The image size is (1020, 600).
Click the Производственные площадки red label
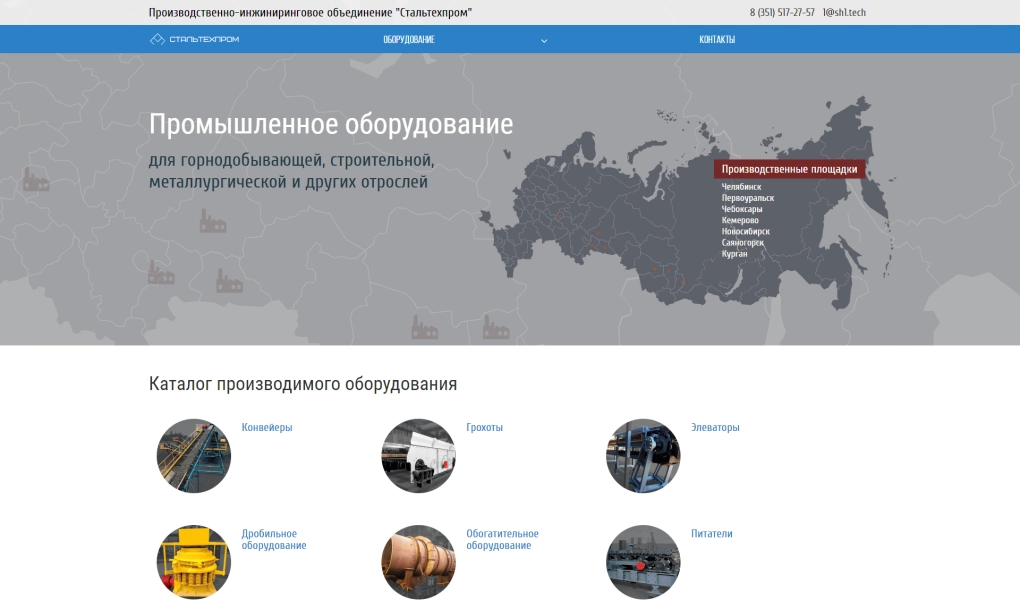(x=789, y=169)
